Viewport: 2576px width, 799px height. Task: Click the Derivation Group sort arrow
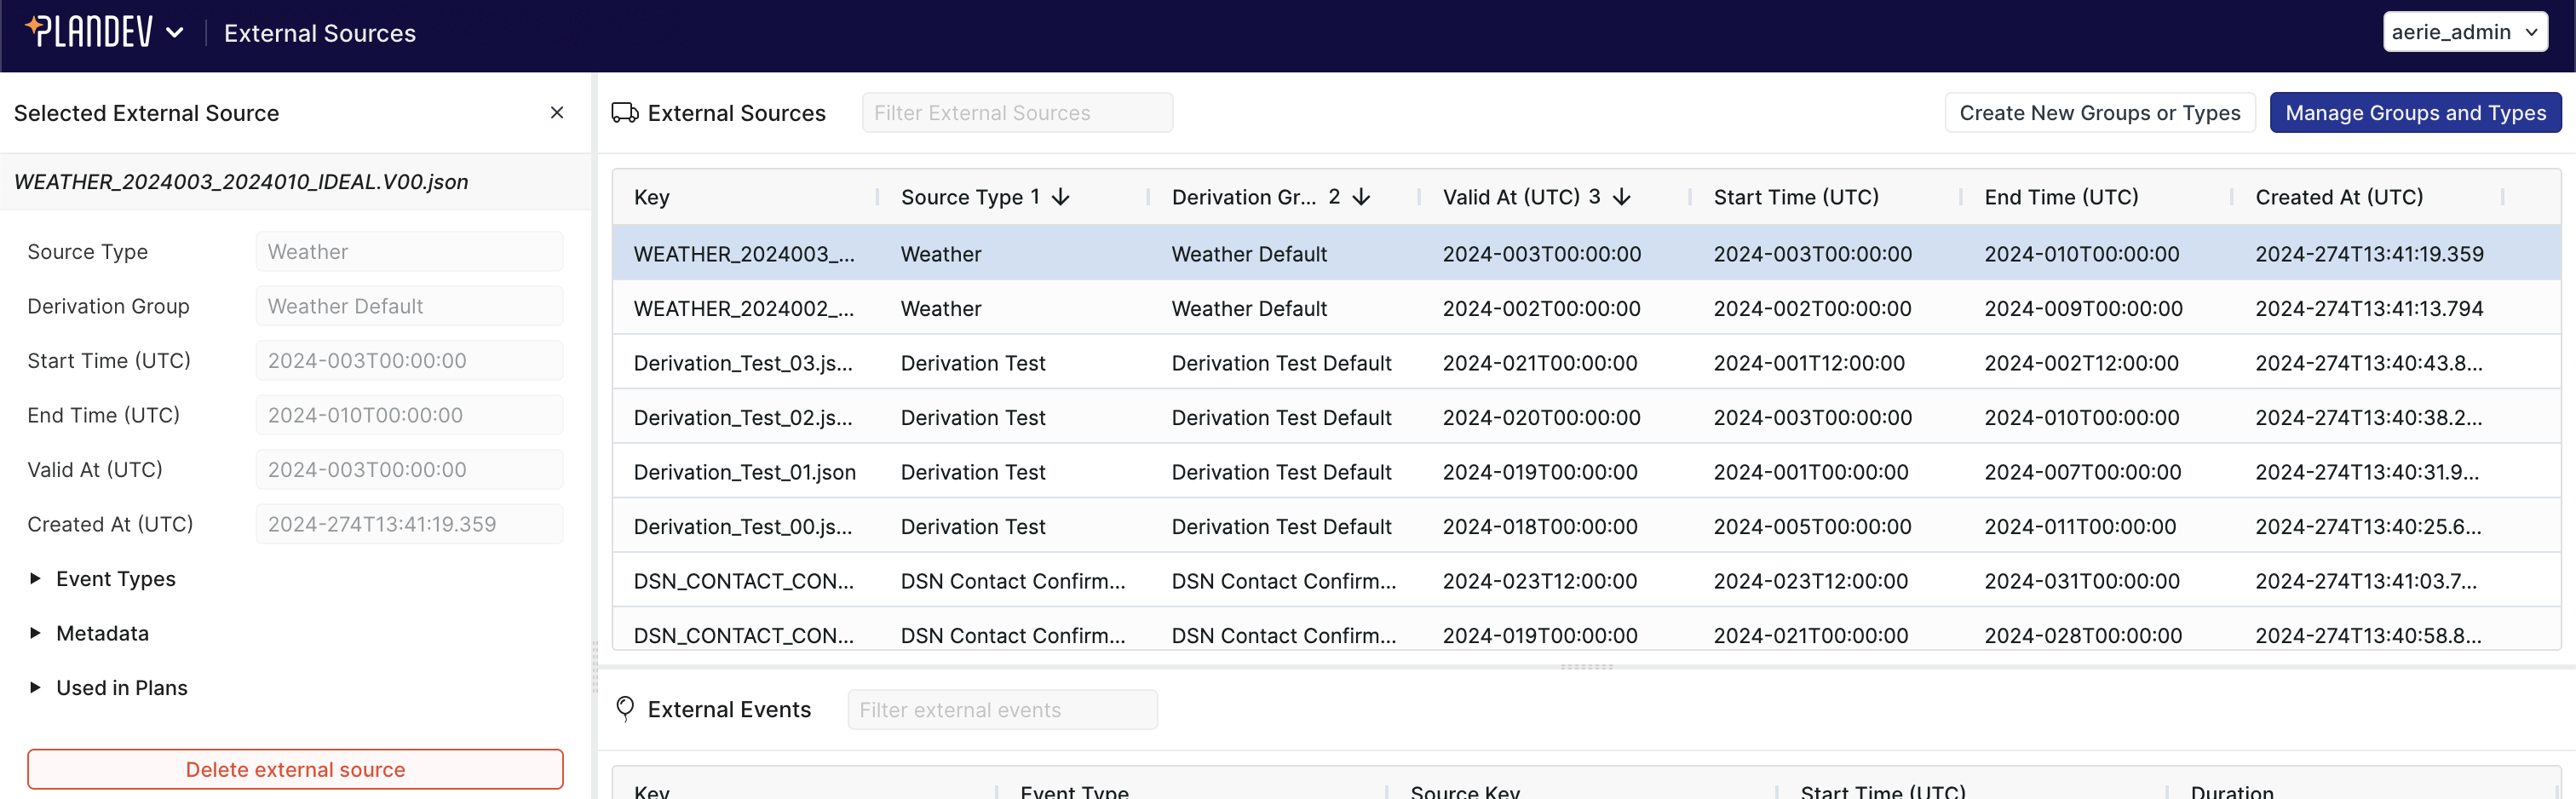[1361, 197]
